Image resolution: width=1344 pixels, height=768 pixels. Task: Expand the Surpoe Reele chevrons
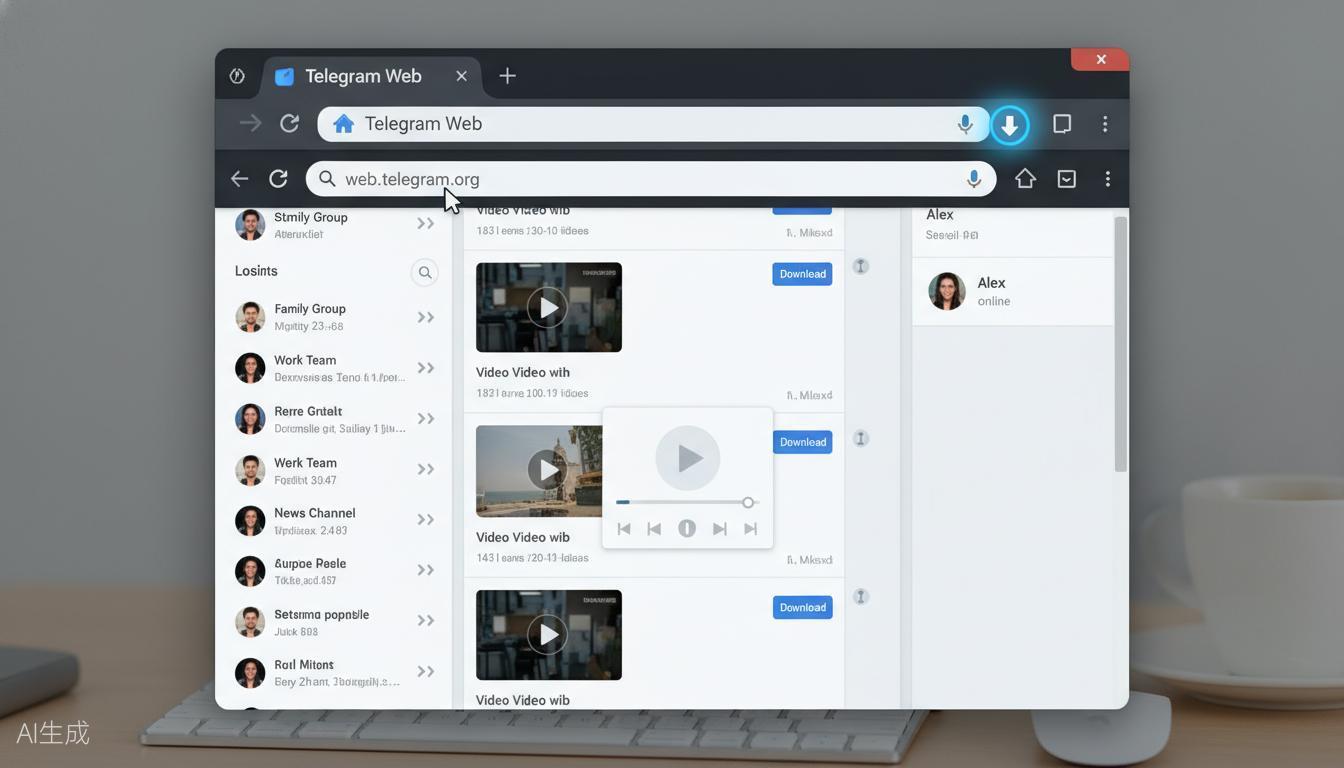(426, 571)
